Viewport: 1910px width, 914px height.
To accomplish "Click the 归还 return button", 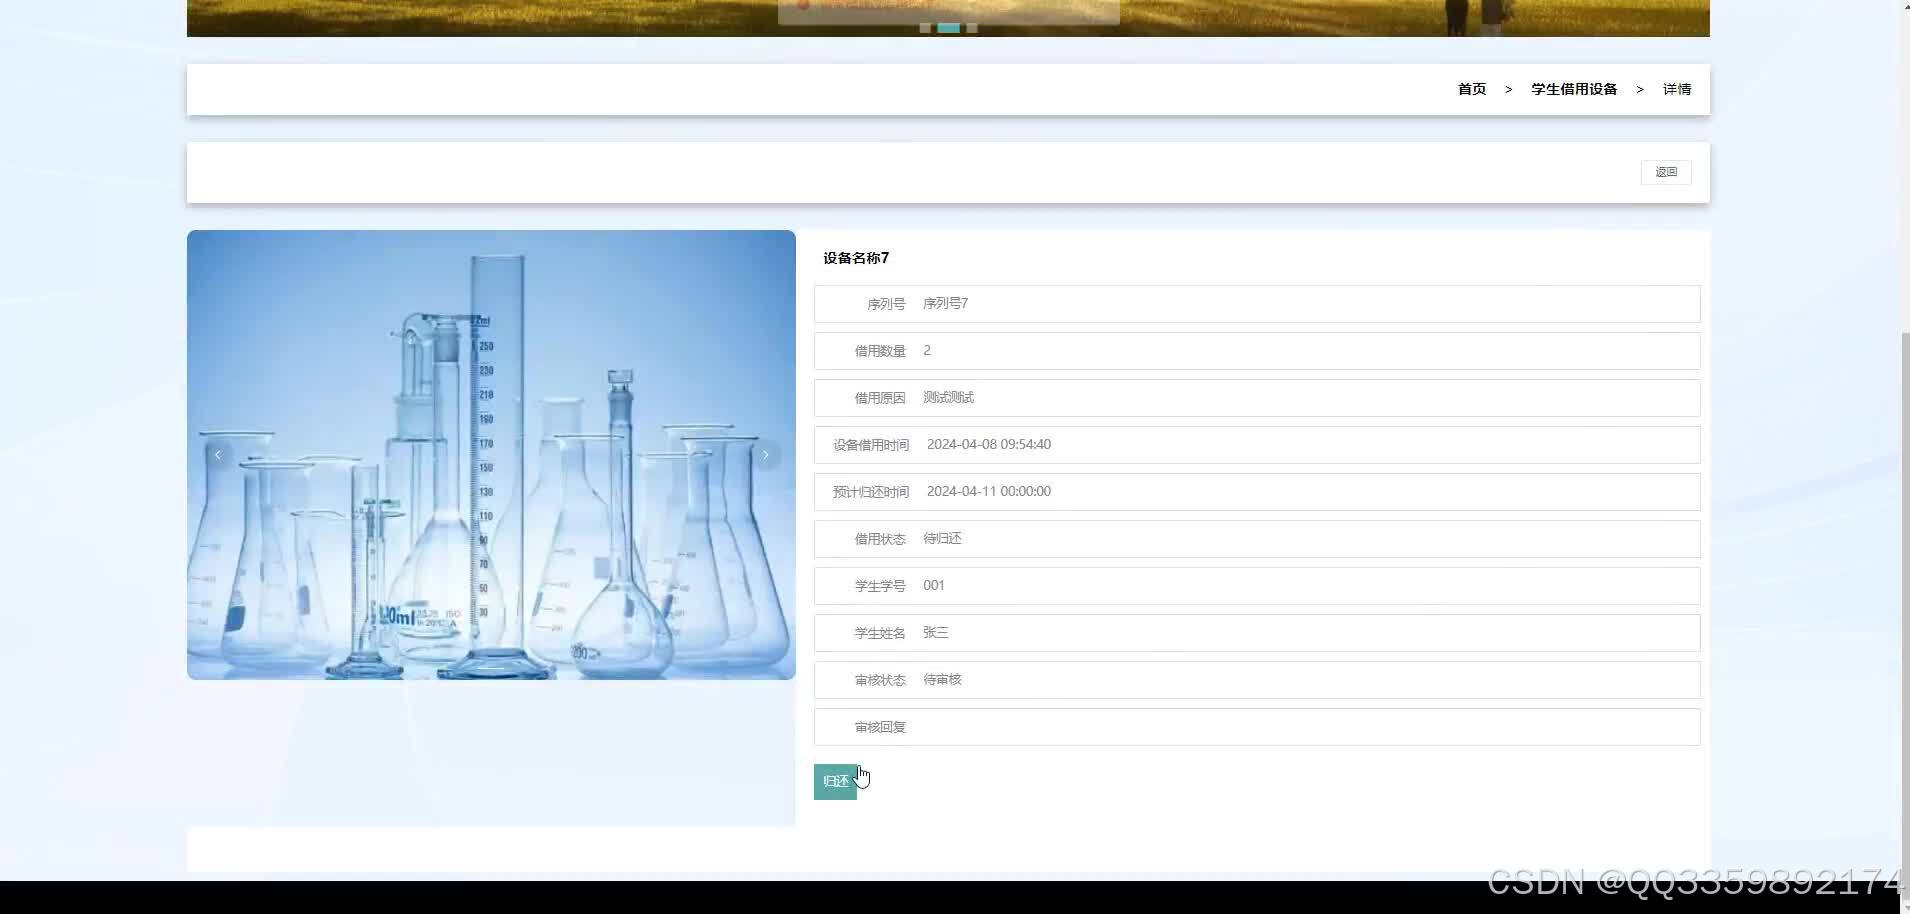I will 835,781.
